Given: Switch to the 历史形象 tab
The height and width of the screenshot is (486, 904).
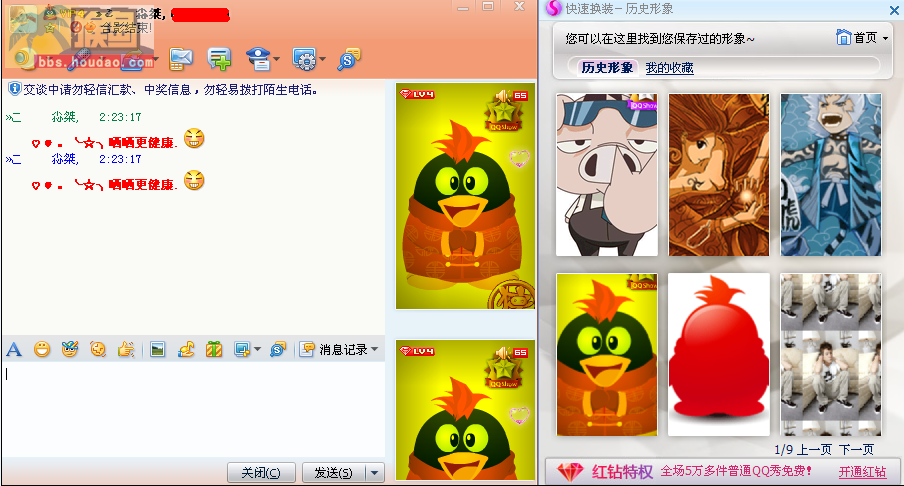Looking at the screenshot, I should [x=607, y=67].
